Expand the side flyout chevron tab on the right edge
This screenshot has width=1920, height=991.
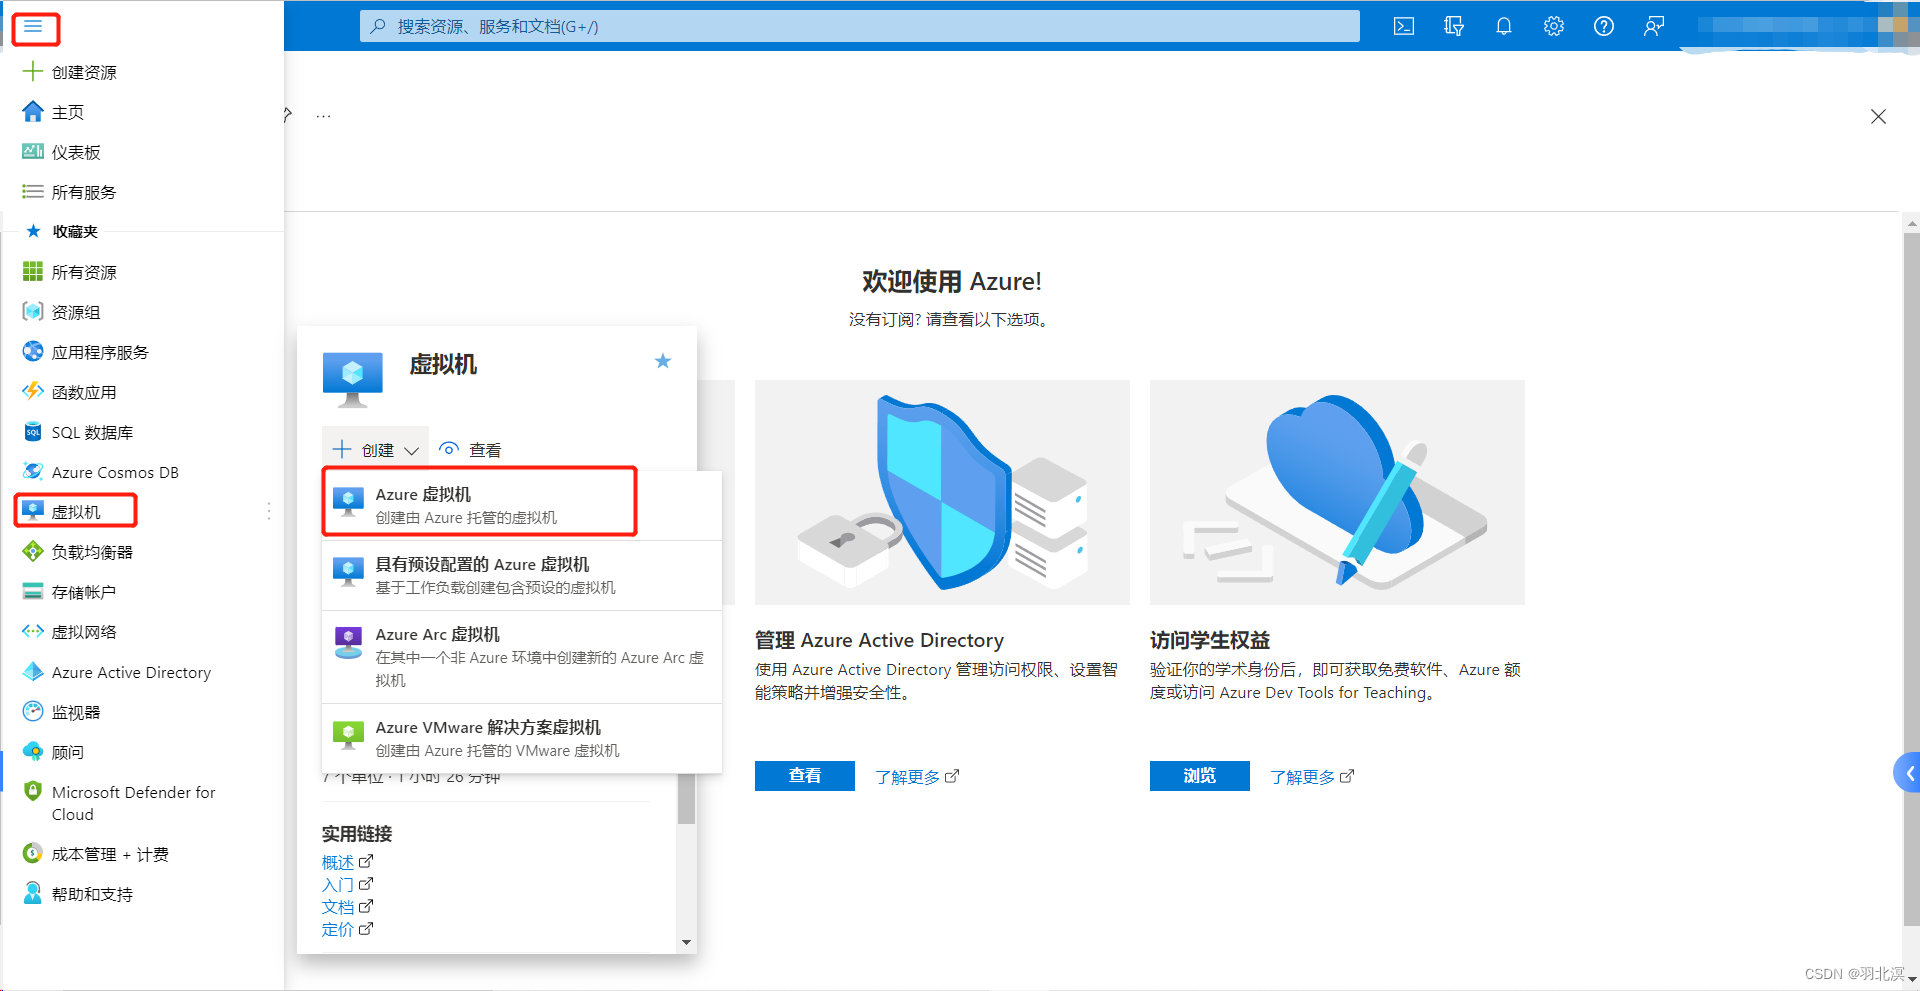1908,773
